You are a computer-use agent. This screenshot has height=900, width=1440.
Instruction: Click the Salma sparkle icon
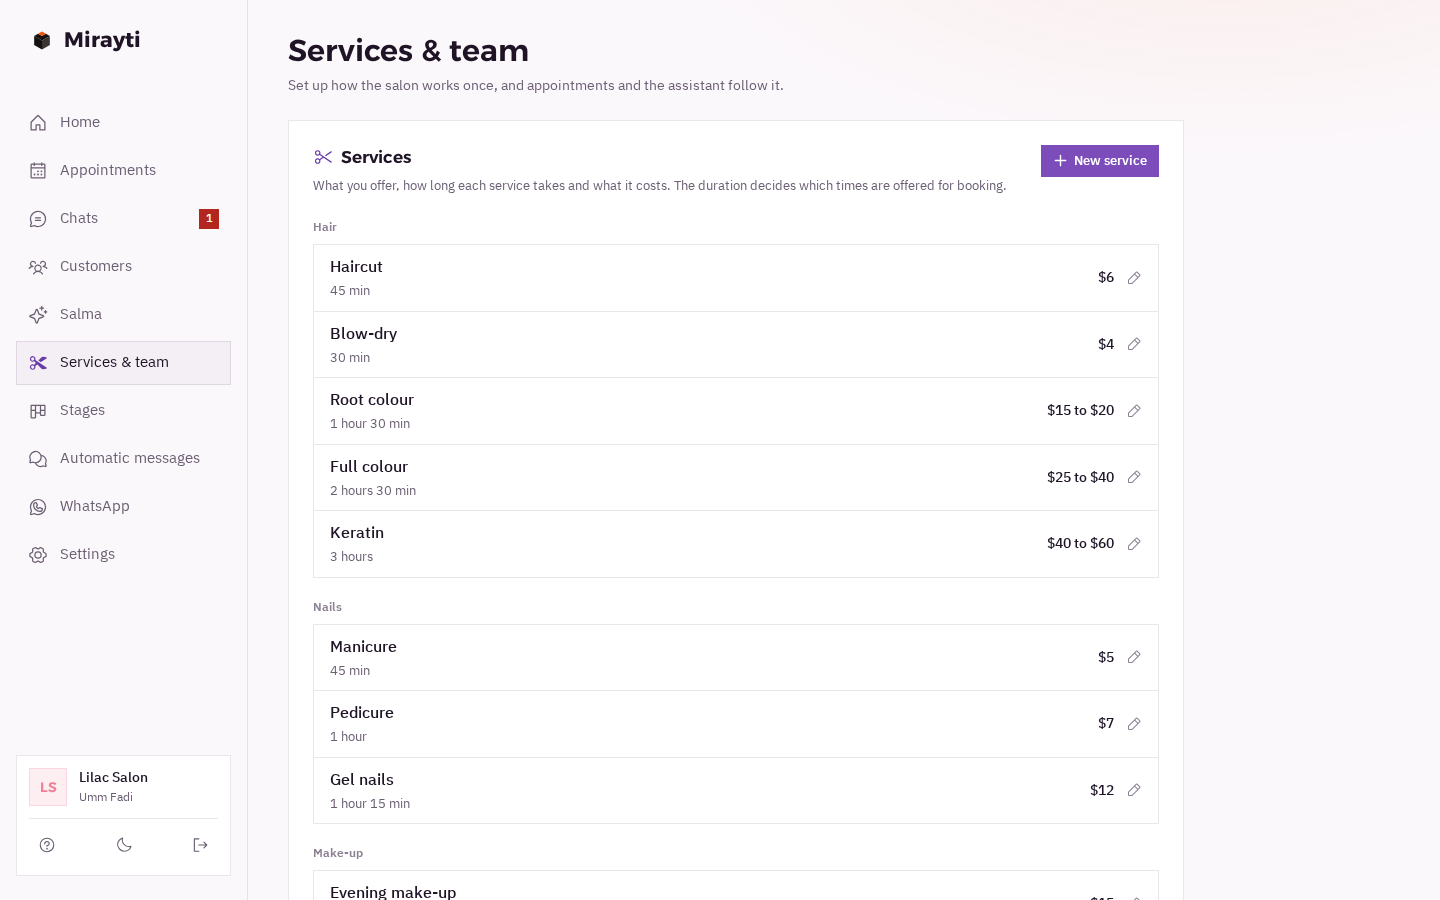tap(38, 315)
